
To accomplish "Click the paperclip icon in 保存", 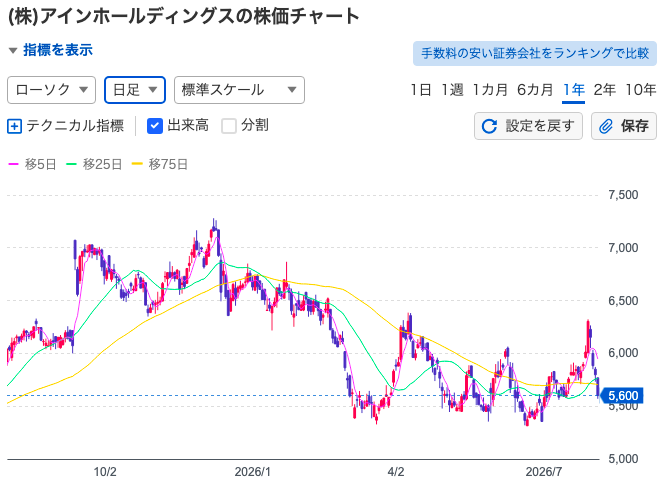I will pos(606,126).
